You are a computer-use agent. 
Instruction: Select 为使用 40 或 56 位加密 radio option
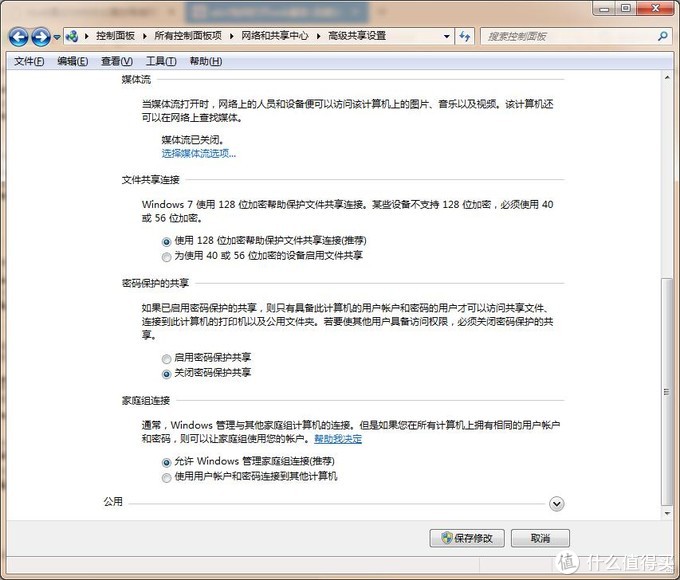[166, 257]
